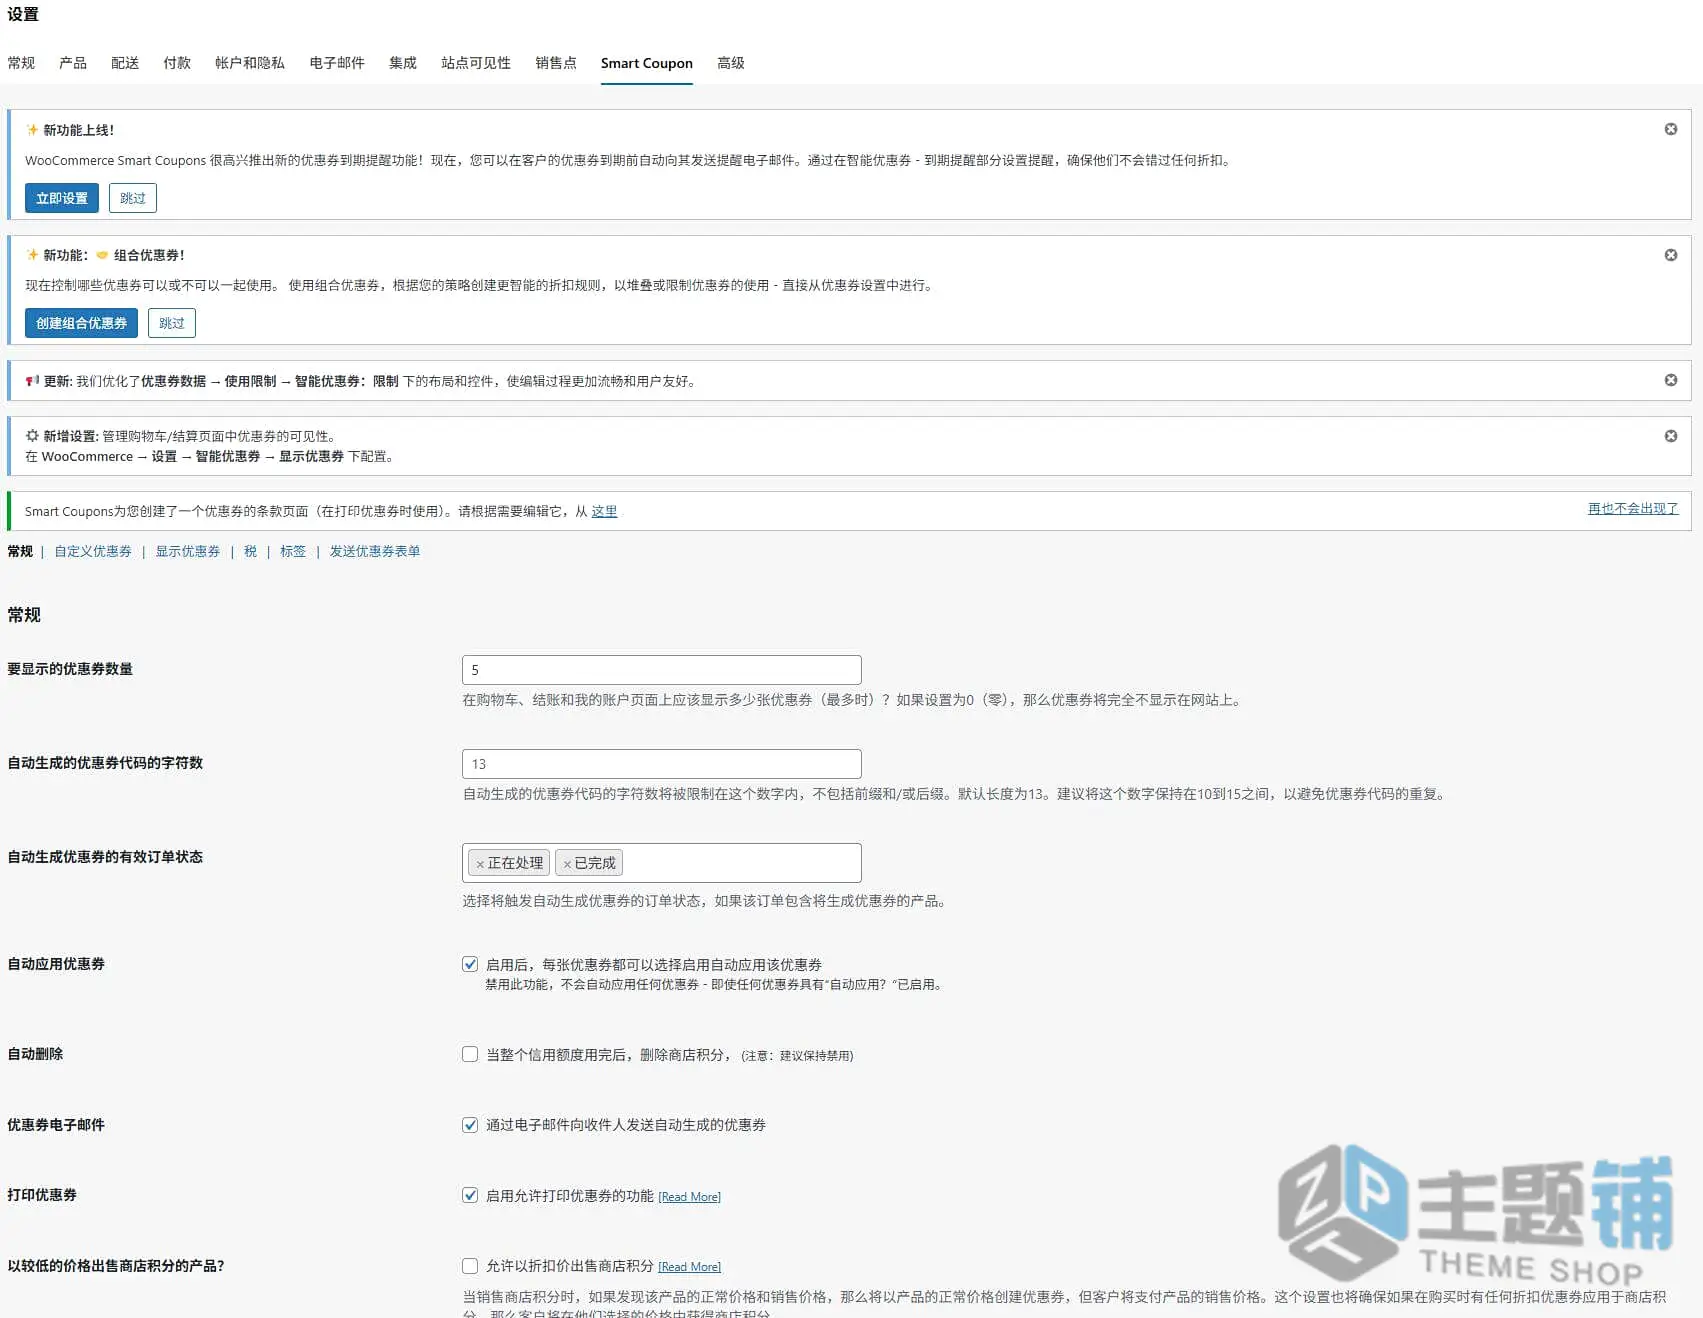Remove the 正在处理 order status tag
The height and width of the screenshot is (1318, 1703).
point(480,864)
